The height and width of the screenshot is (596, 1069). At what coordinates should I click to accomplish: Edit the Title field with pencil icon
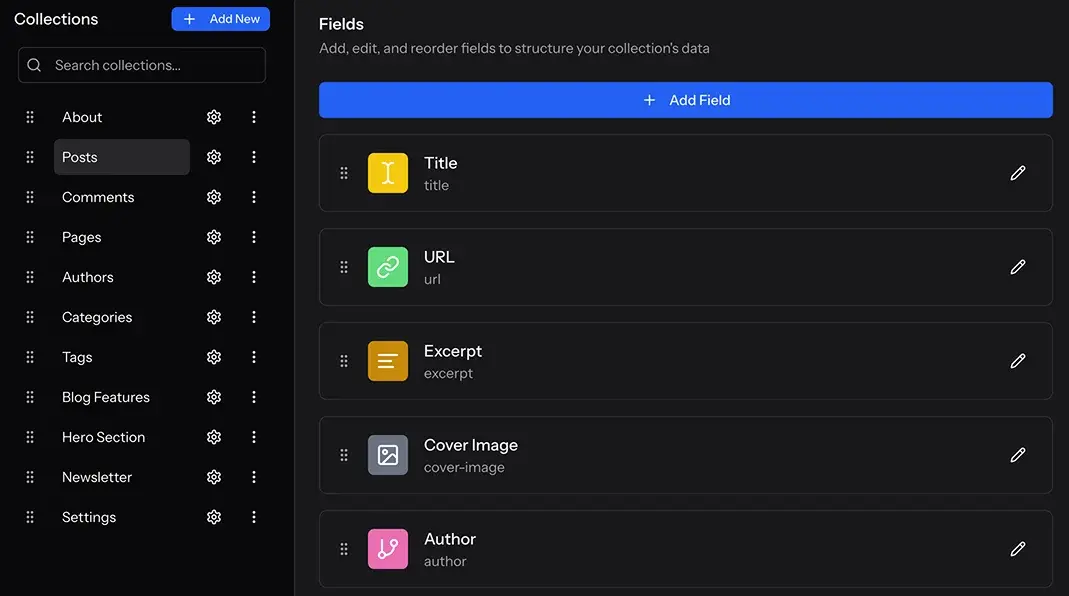click(x=1018, y=173)
